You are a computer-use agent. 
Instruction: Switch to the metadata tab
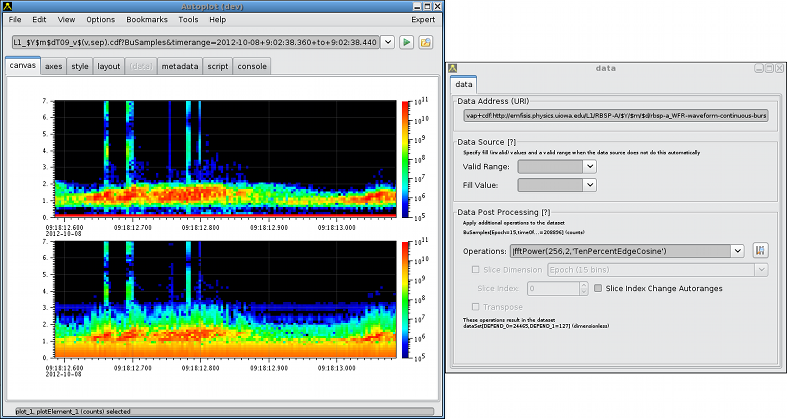(179, 66)
